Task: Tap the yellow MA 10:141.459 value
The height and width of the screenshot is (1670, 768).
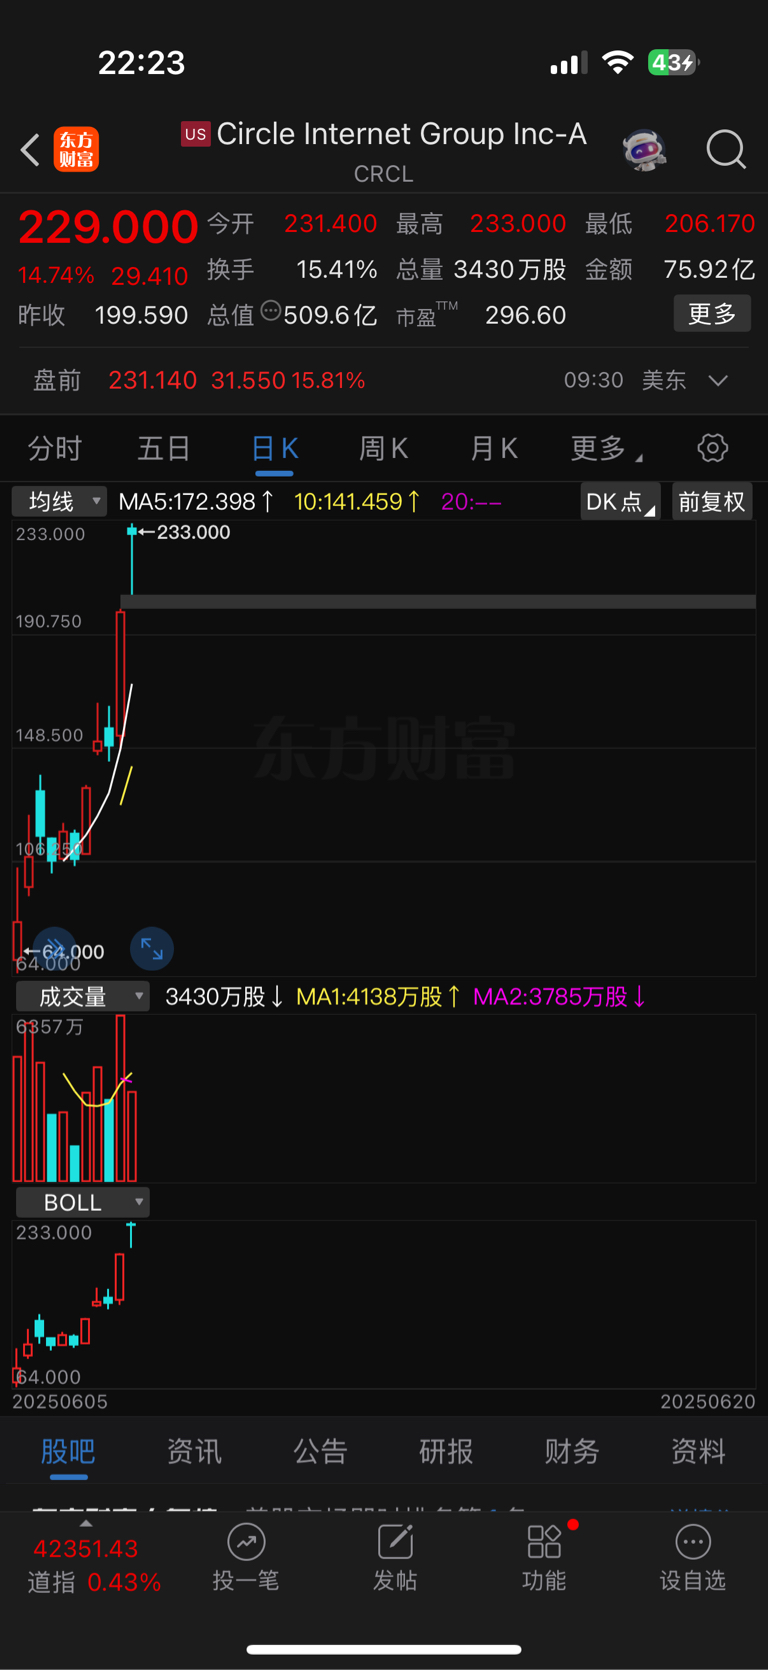Action: (x=357, y=501)
